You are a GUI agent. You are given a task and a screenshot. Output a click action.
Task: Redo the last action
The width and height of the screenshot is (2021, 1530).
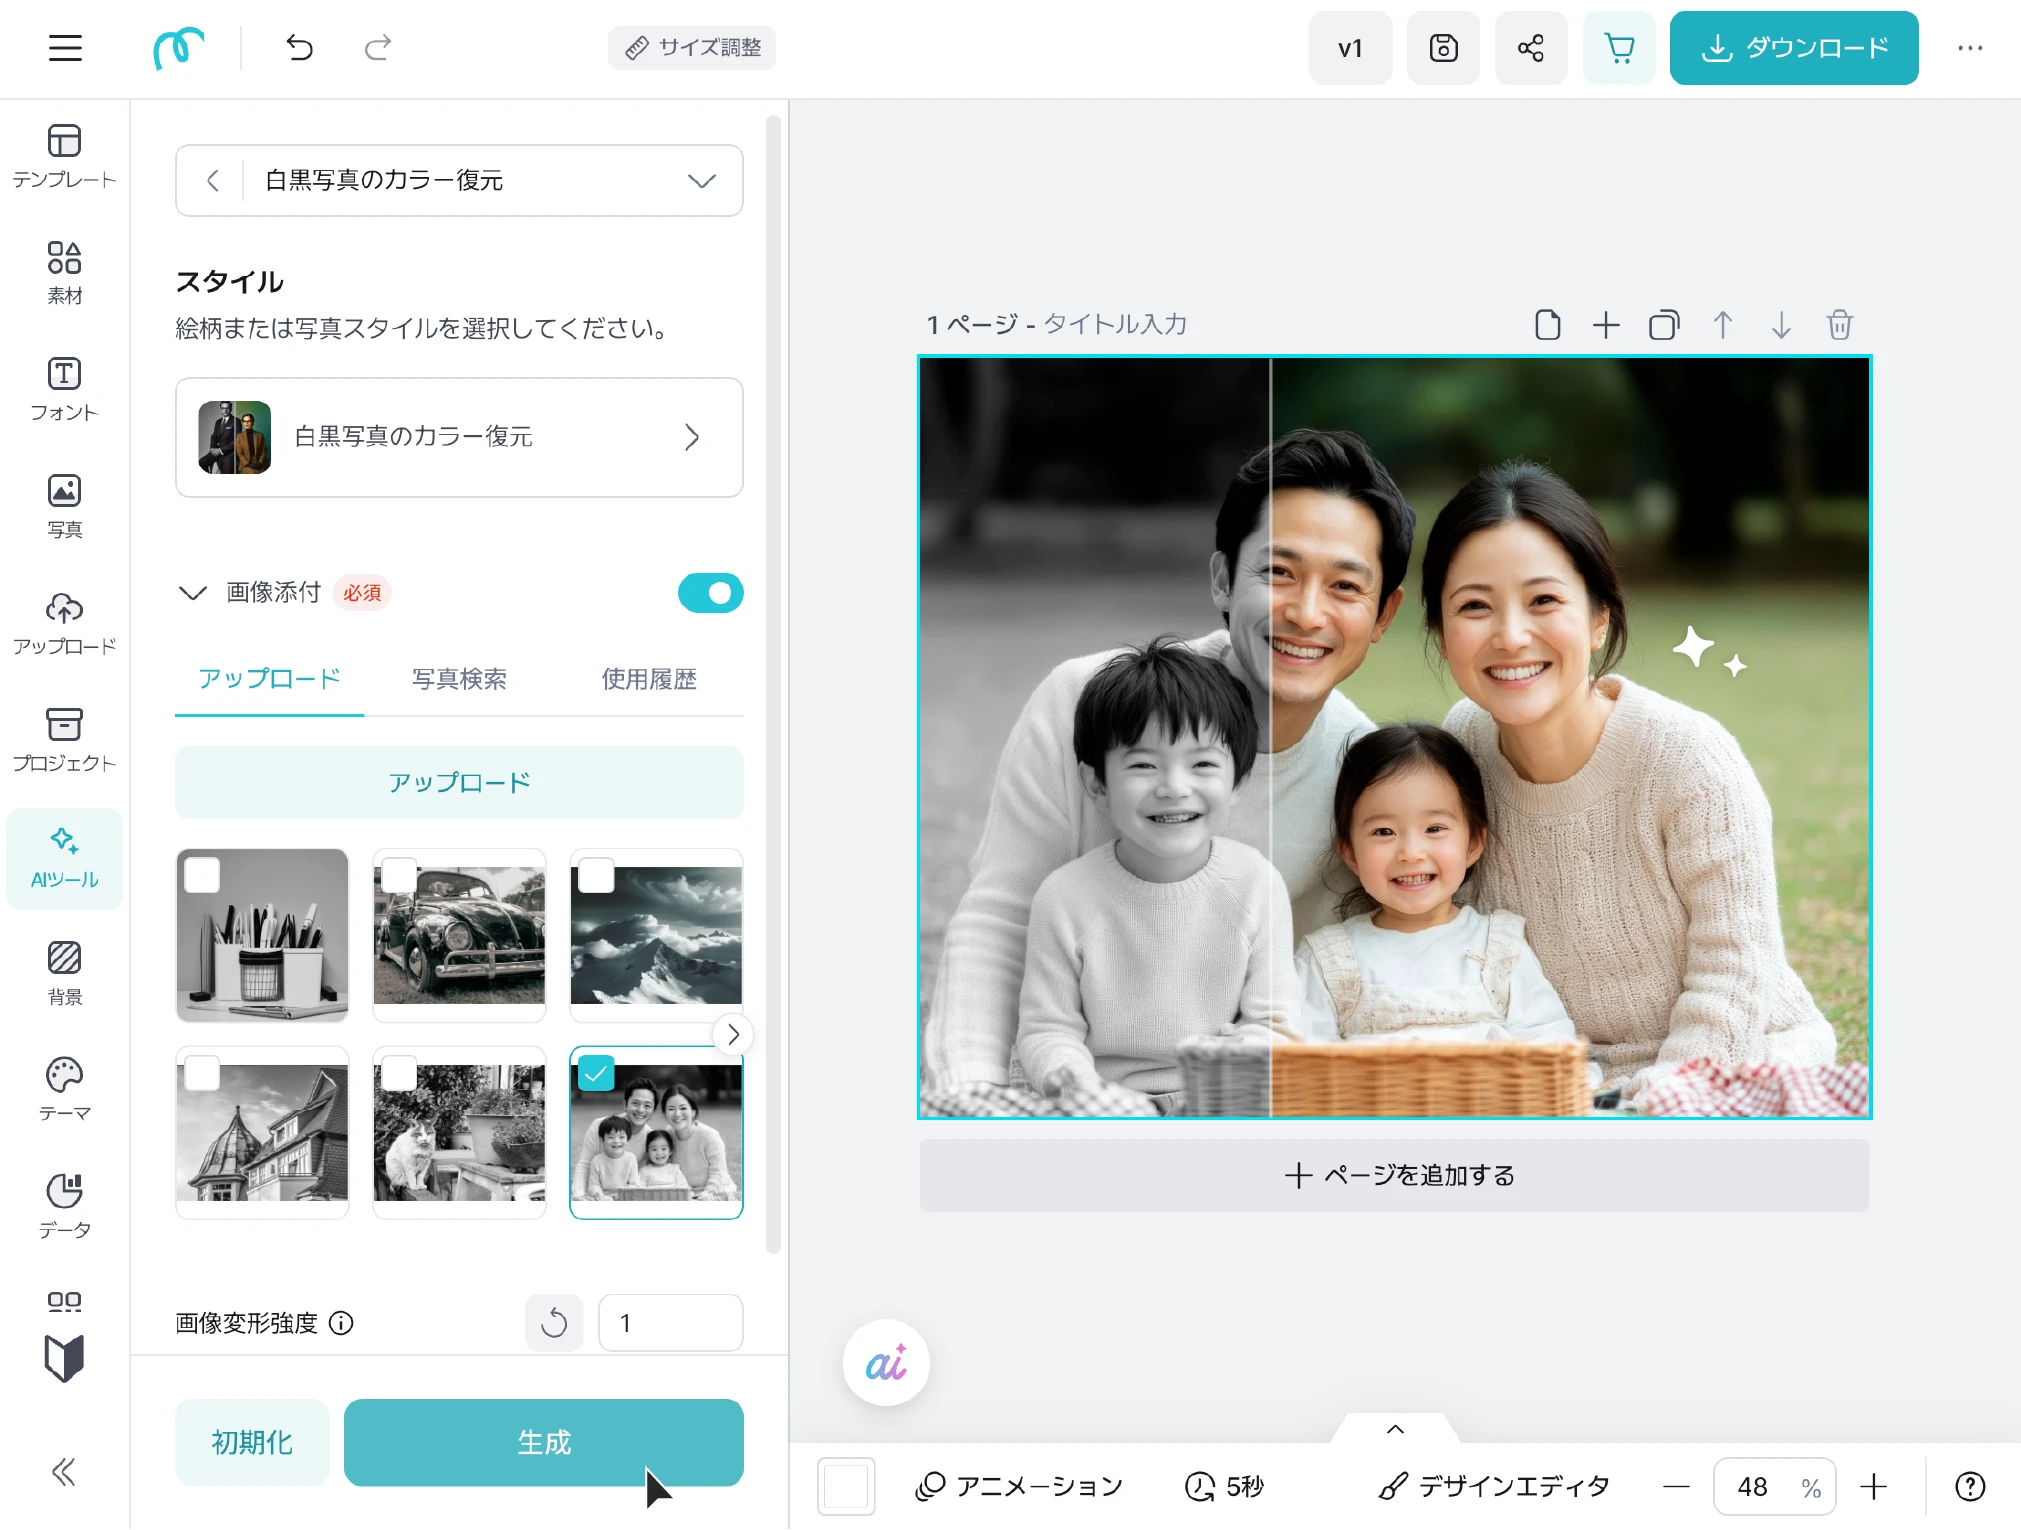(x=378, y=48)
